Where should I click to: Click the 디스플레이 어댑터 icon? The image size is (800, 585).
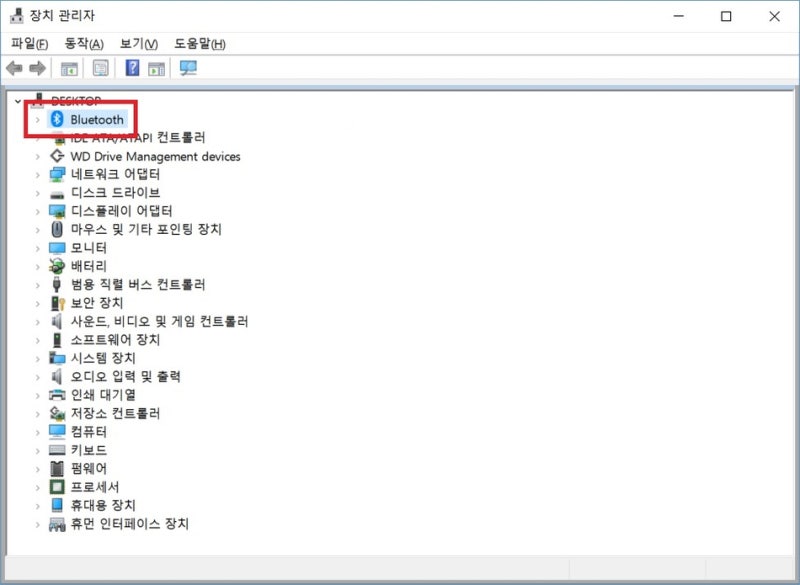57,211
